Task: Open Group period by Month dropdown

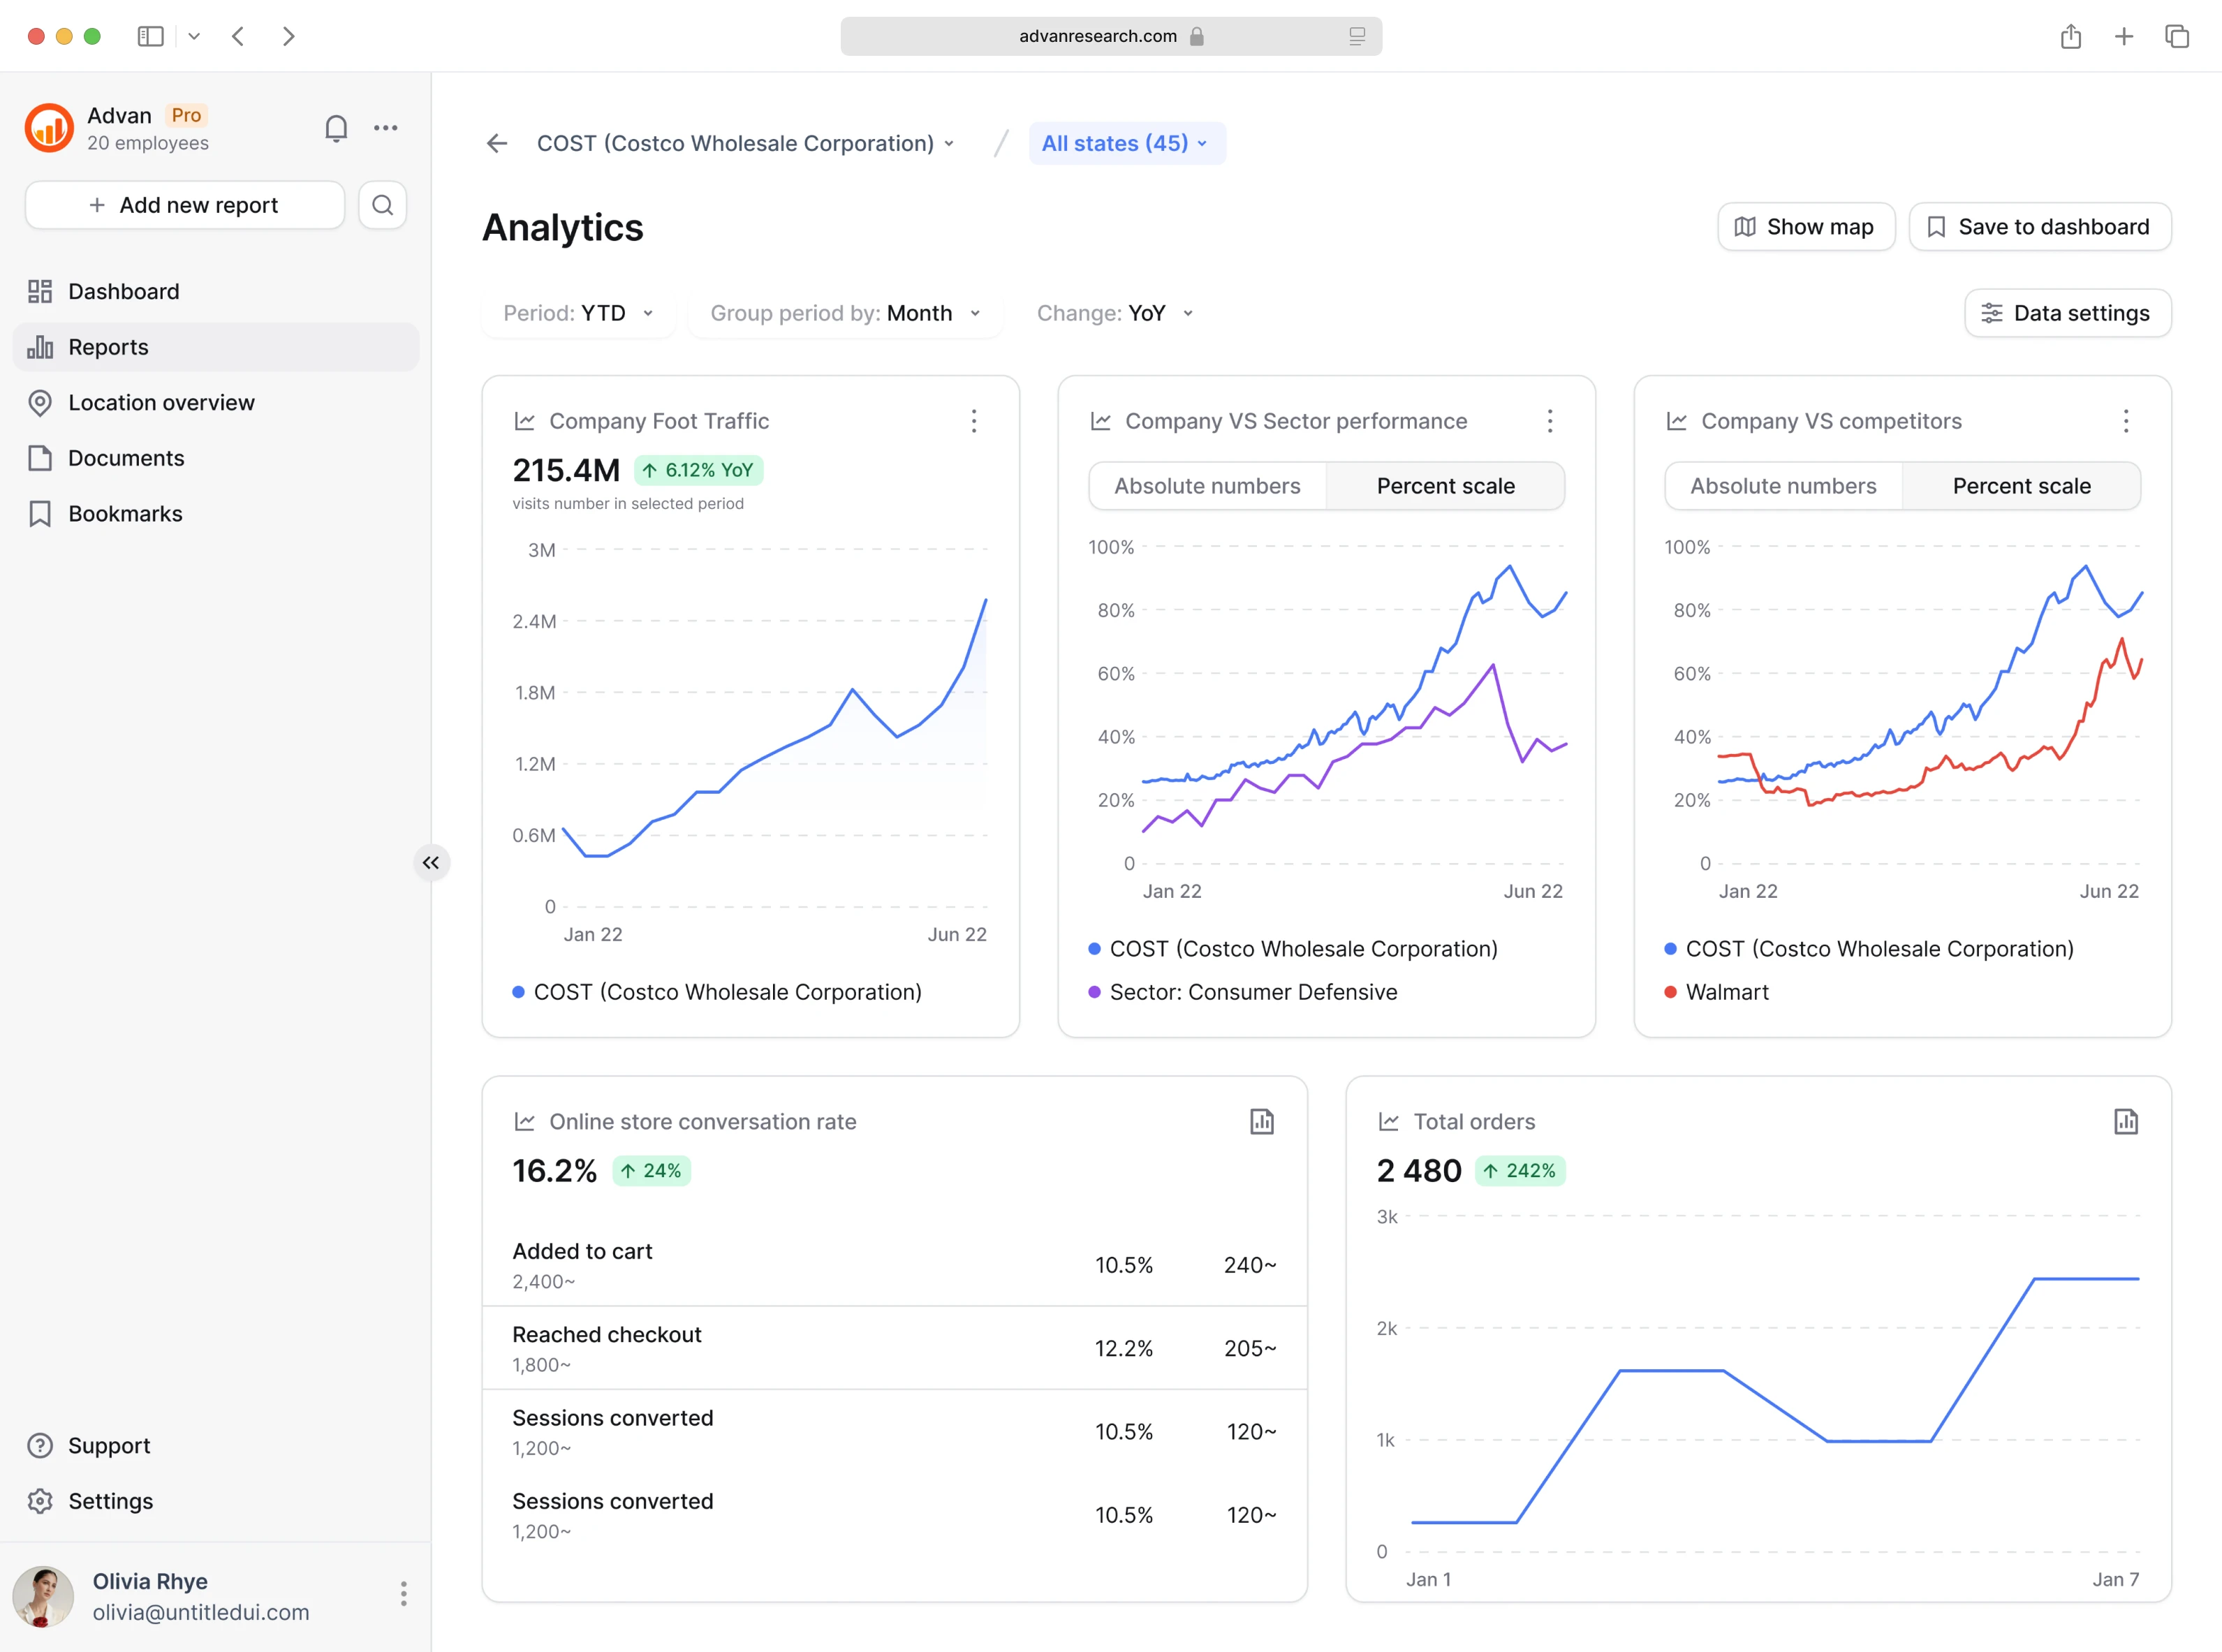Action: coord(845,313)
